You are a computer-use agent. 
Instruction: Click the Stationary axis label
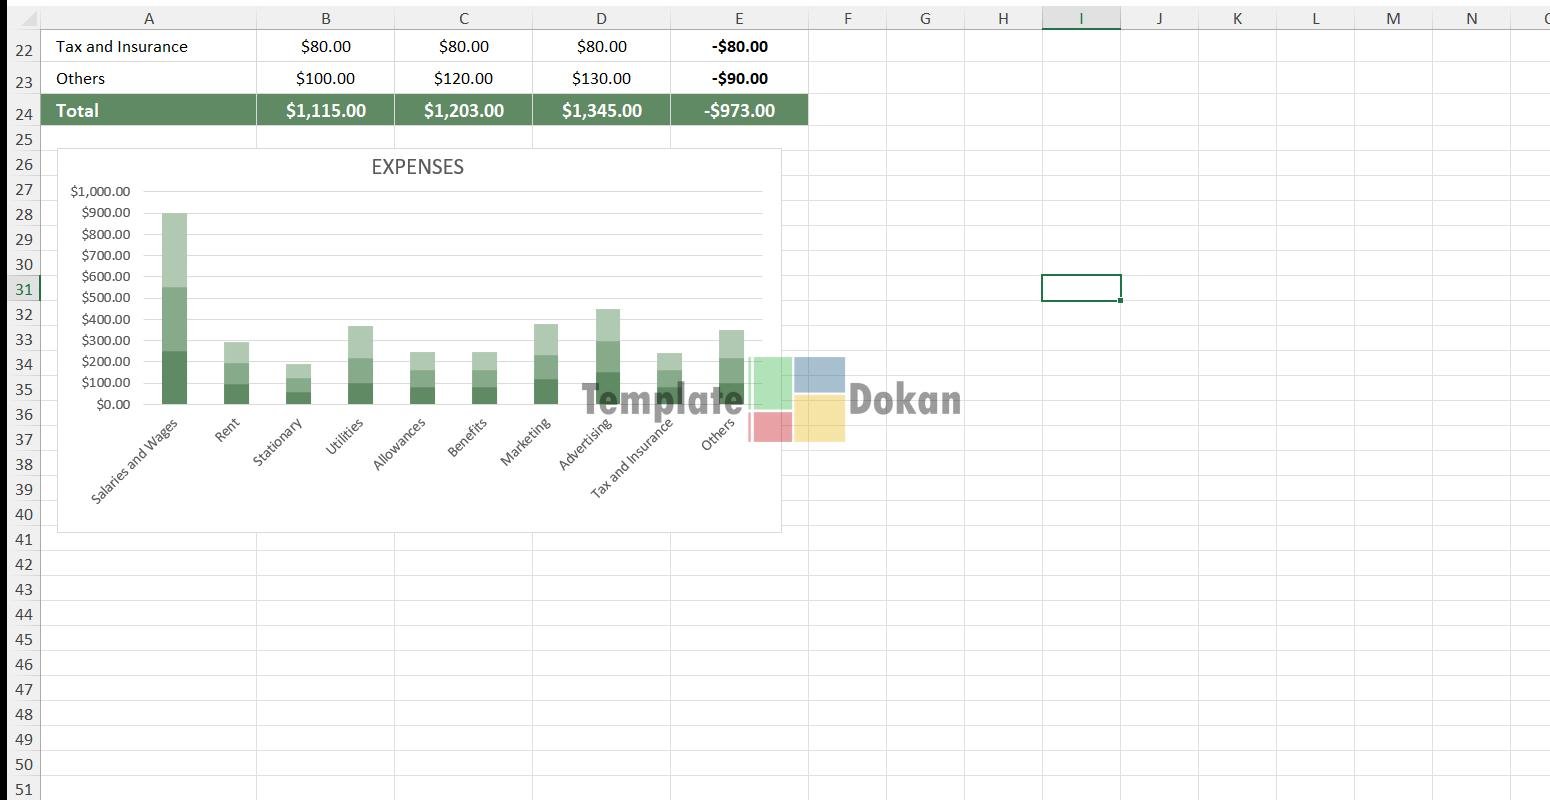277,442
